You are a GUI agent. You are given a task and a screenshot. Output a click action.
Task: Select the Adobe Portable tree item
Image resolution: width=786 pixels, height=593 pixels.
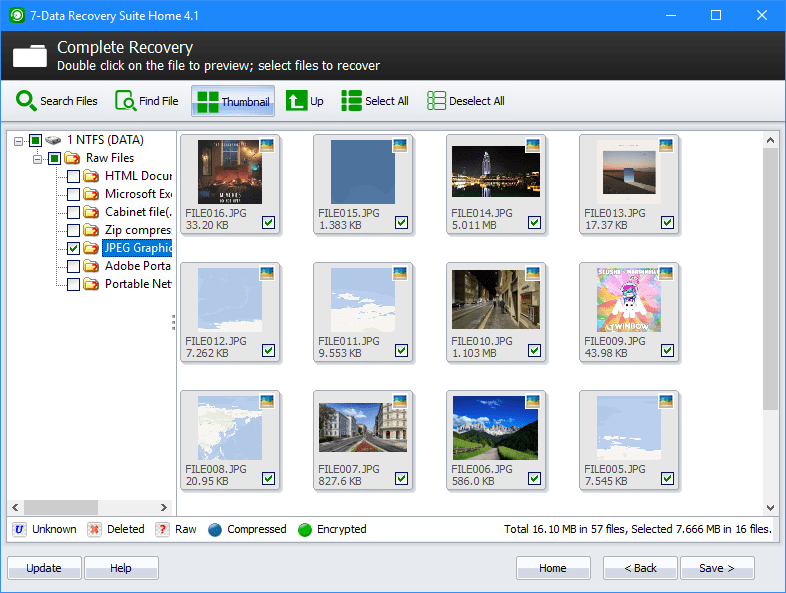pos(138,266)
